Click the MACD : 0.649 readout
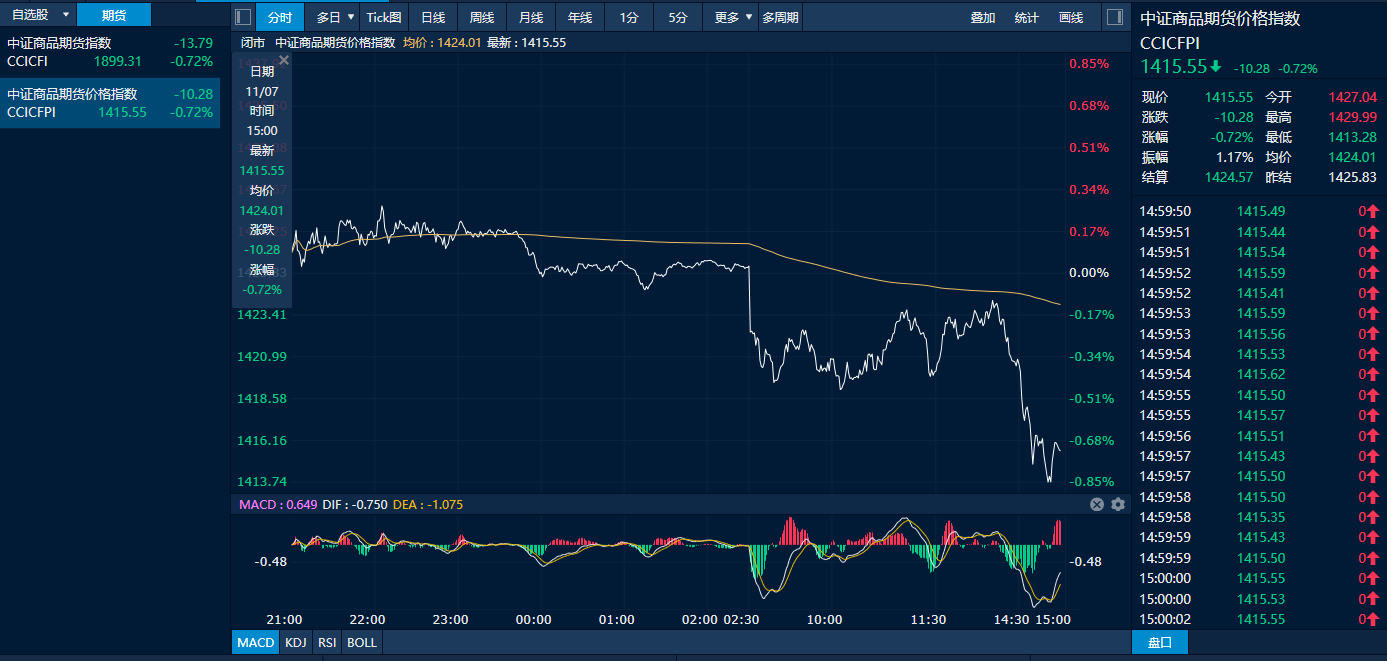 [278, 504]
